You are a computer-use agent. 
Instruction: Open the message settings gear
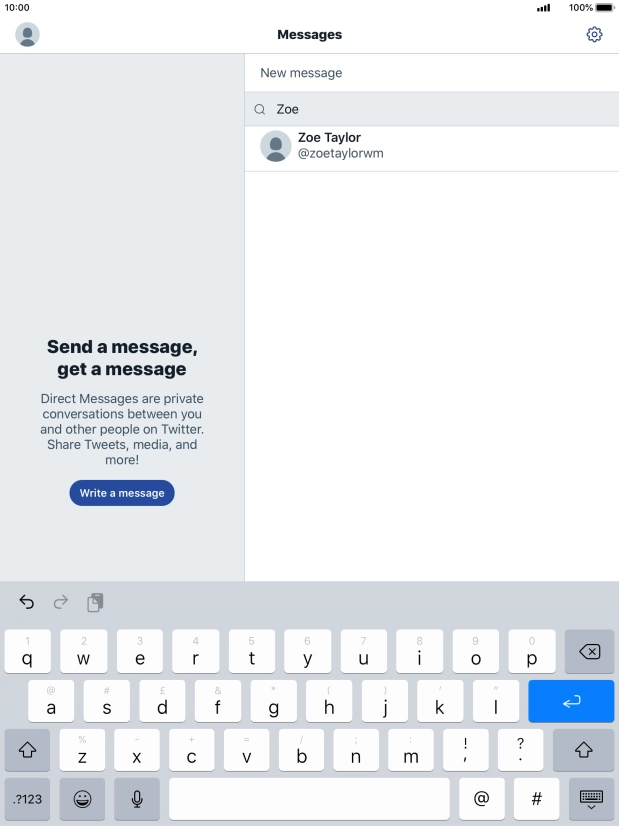click(594, 35)
